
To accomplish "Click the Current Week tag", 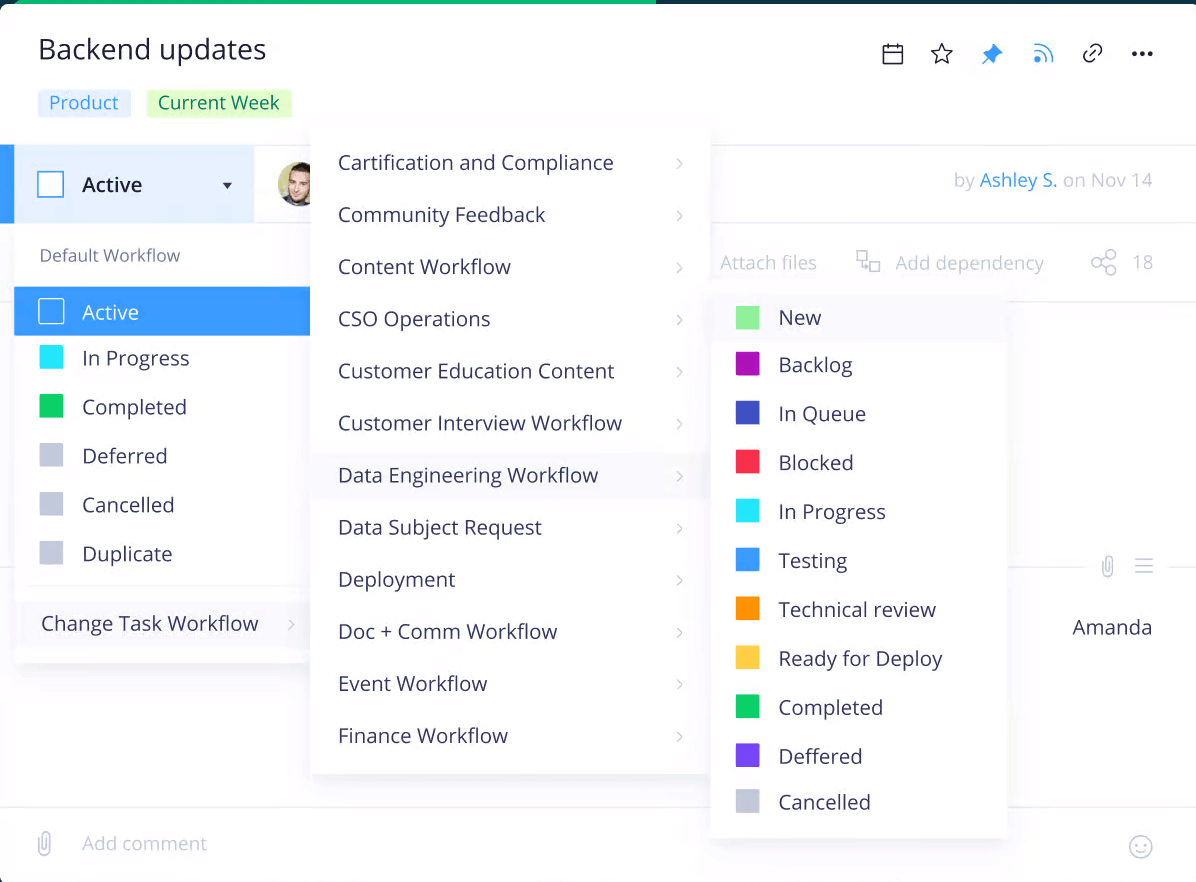I will coord(219,103).
